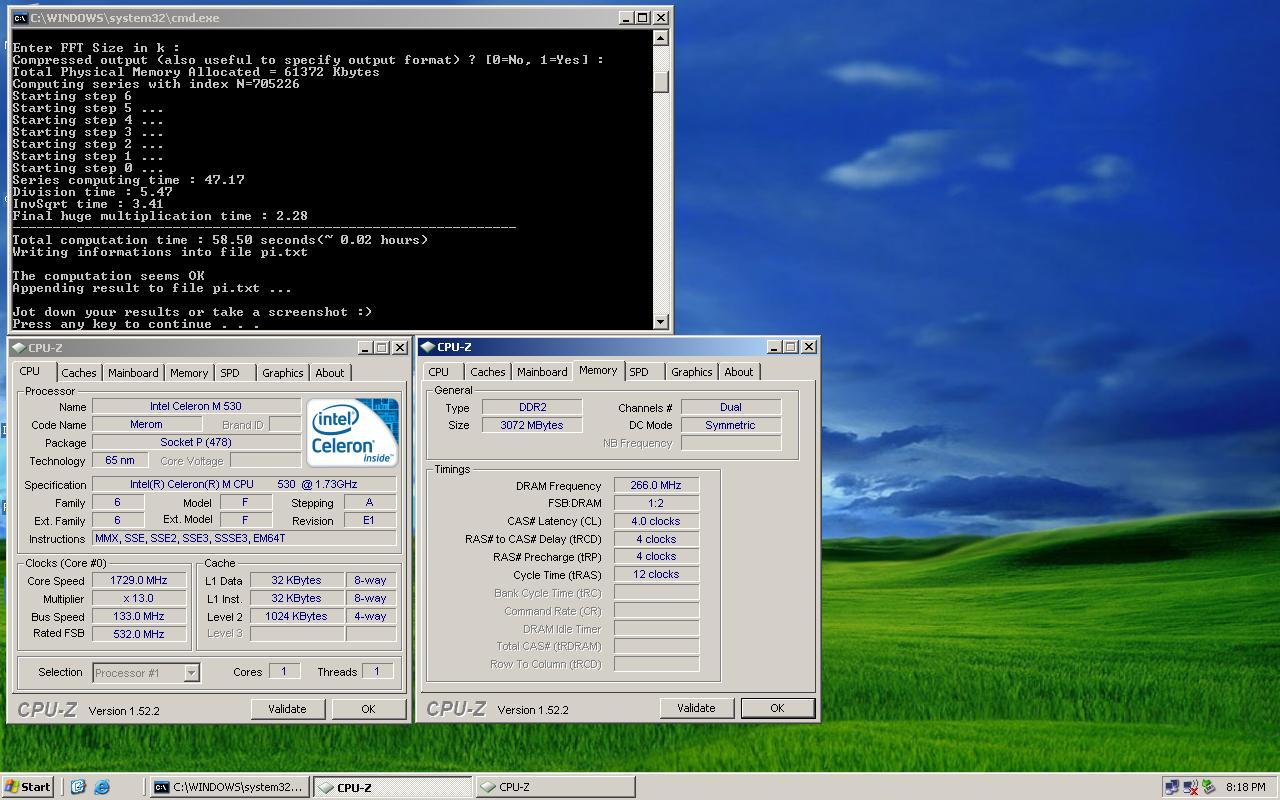Open Mainboard tab in right CPU-Z window
This screenshot has width=1280, height=800.
point(542,372)
